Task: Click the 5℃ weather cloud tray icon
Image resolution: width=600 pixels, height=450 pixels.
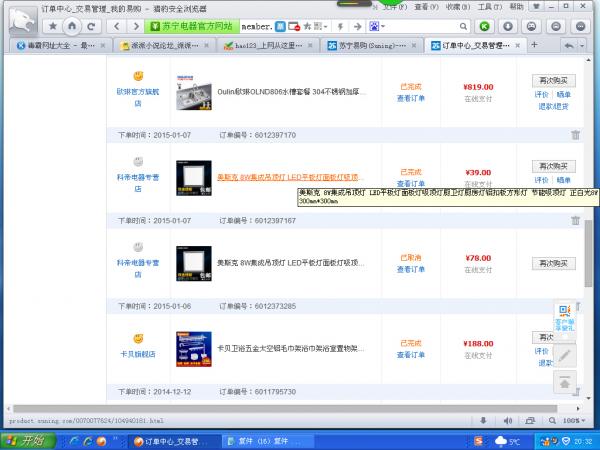Action: pyautogui.click(x=507, y=441)
